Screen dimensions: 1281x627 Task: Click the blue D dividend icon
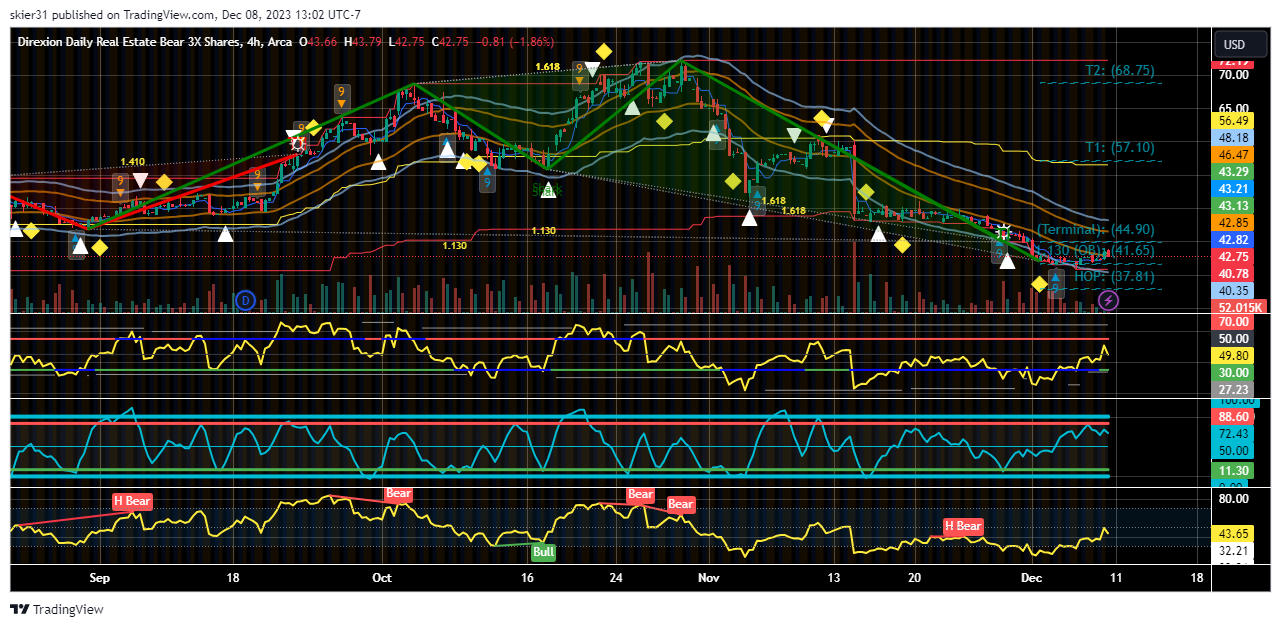245,300
